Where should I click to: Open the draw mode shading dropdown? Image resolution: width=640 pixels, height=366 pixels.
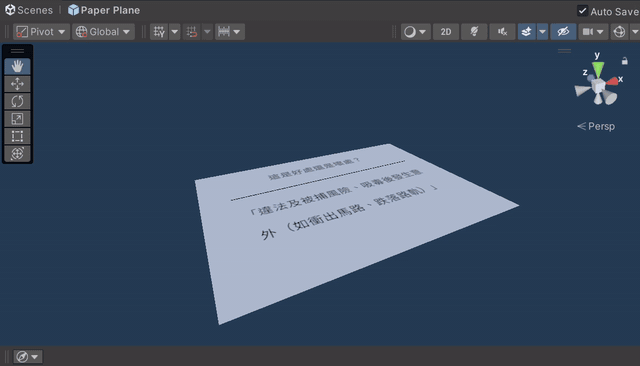[x=415, y=32]
